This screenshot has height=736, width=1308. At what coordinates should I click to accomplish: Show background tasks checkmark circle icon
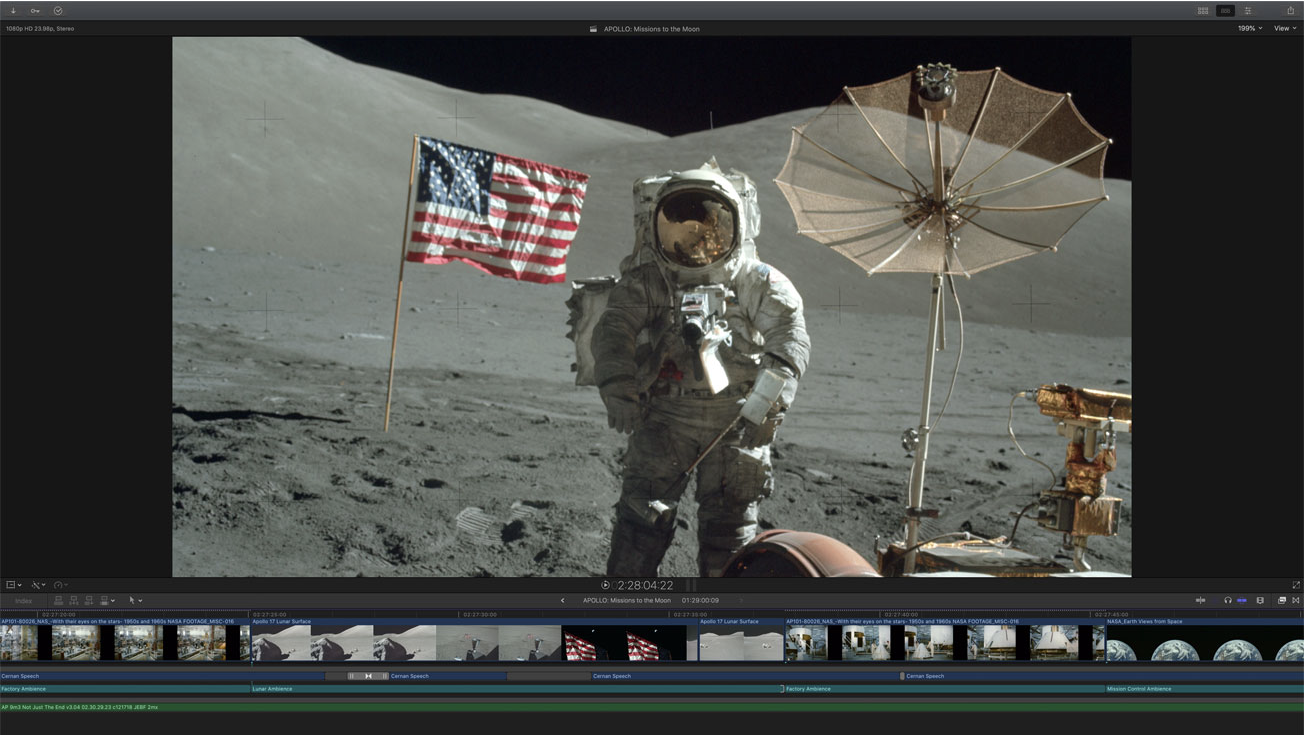(x=58, y=11)
